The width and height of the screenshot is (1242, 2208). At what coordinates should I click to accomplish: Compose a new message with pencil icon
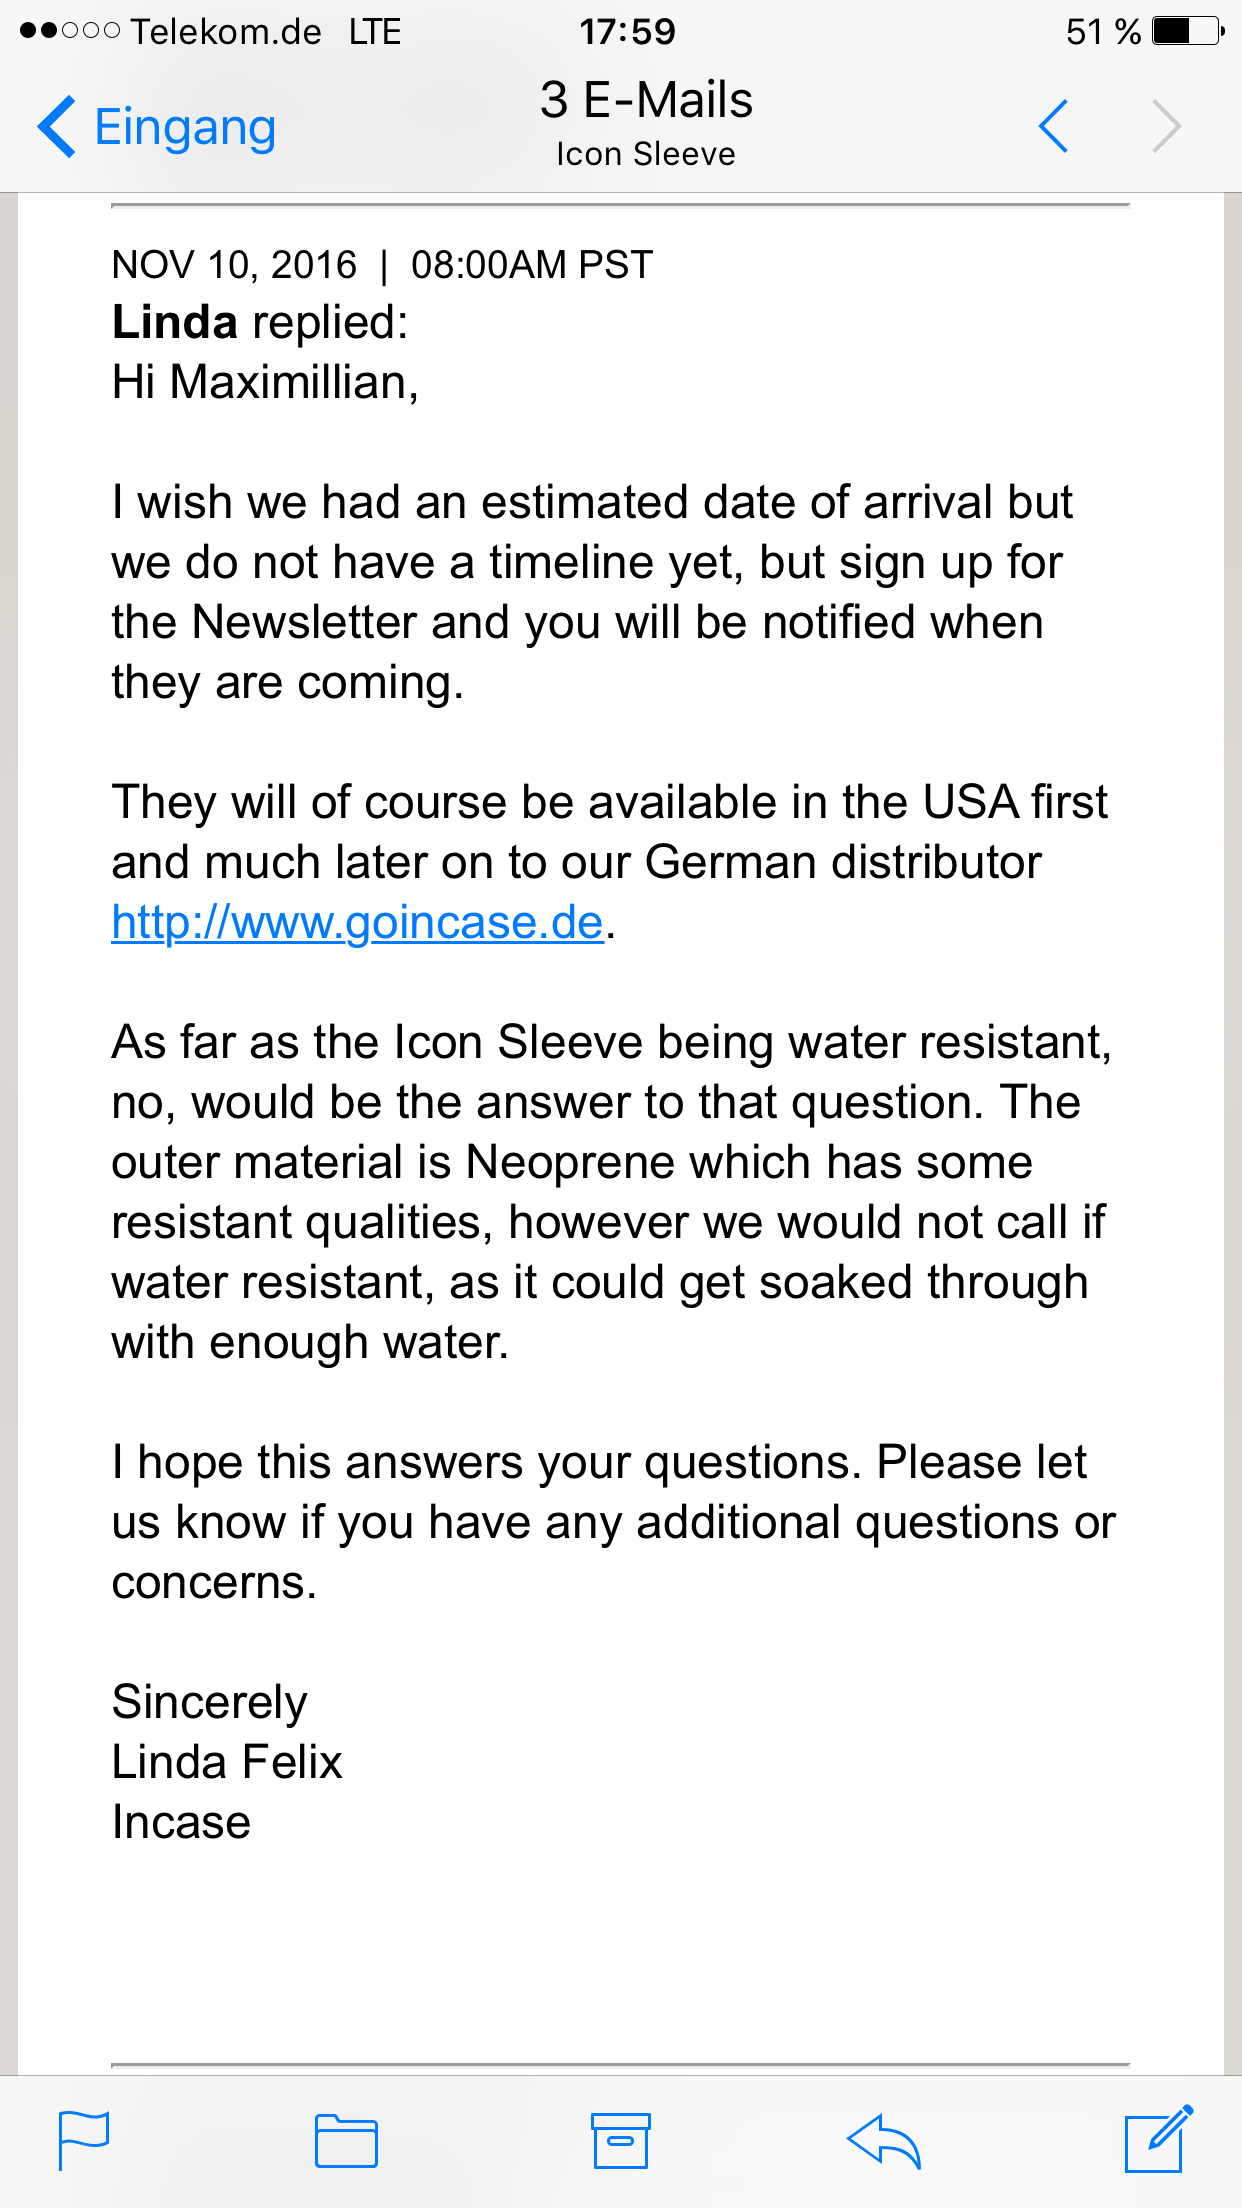click(1158, 2138)
